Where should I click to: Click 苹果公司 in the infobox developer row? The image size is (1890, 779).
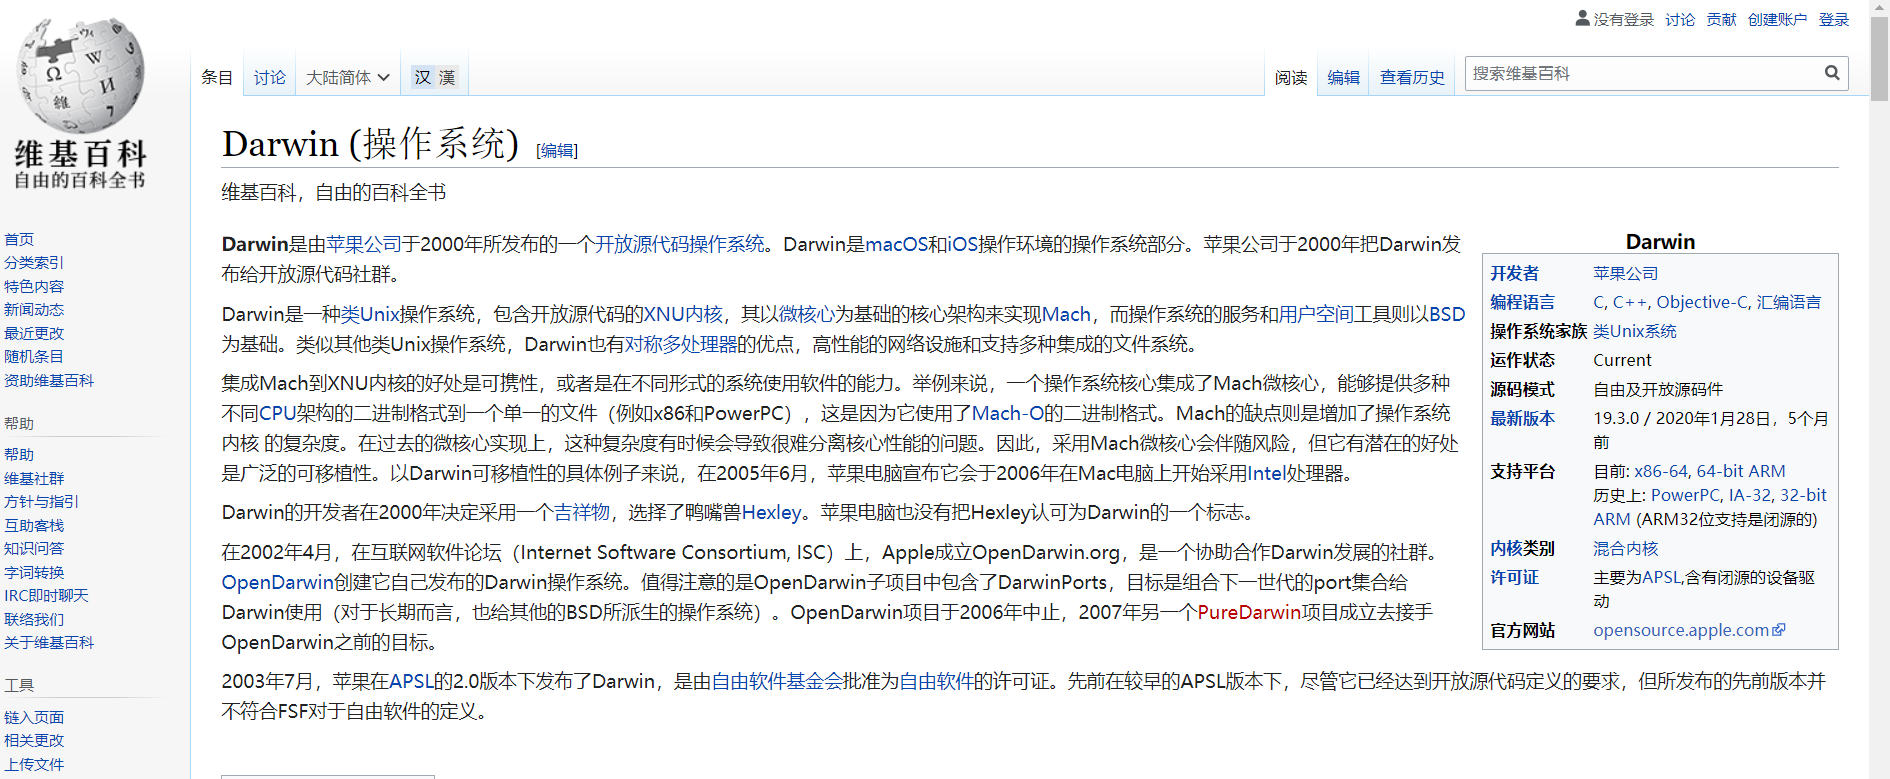tap(1625, 273)
